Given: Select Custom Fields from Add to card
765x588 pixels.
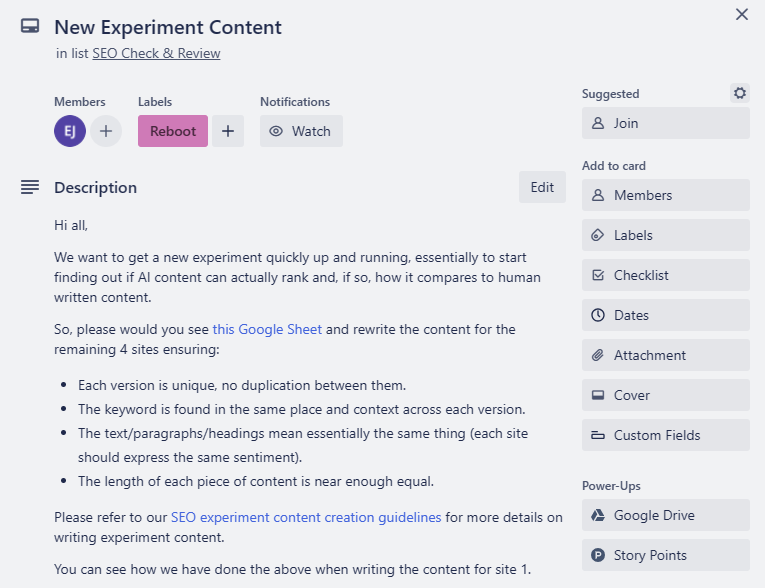Looking at the screenshot, I should click(665, 435).
